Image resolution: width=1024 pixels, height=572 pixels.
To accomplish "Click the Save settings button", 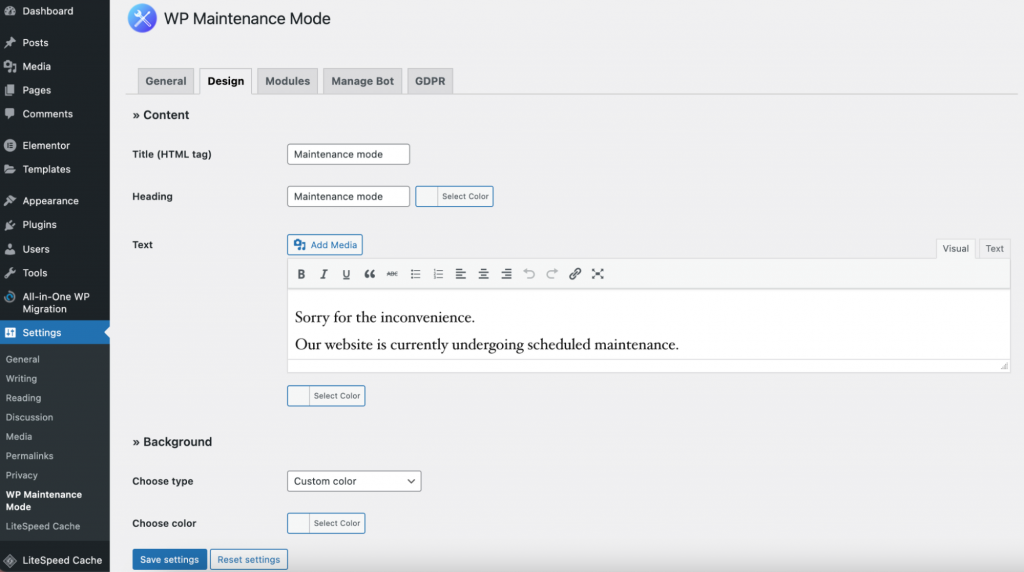I will pos(169,559).
